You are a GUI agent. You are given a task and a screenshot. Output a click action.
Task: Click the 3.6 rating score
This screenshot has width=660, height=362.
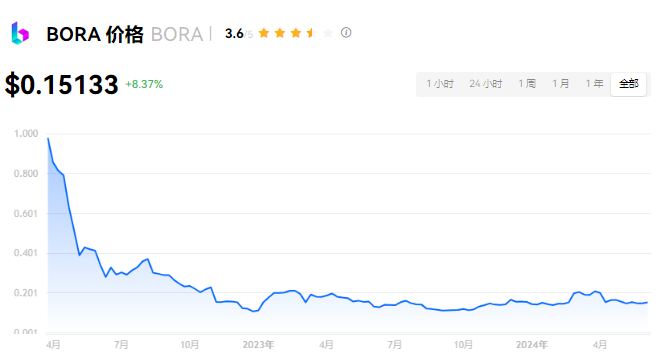234,33
